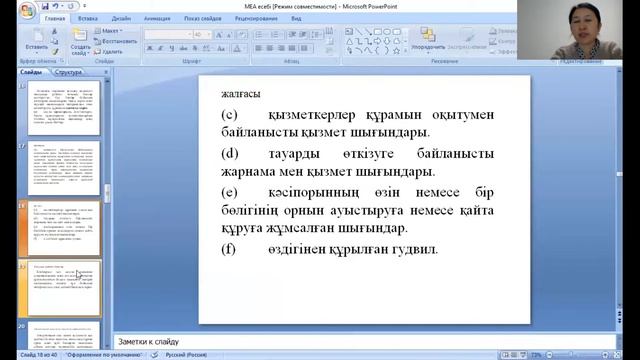Select the rectangle shape in the gallery
Viewport: 640px width, 360px height.
pyautogui.click(x=378, y=31)
